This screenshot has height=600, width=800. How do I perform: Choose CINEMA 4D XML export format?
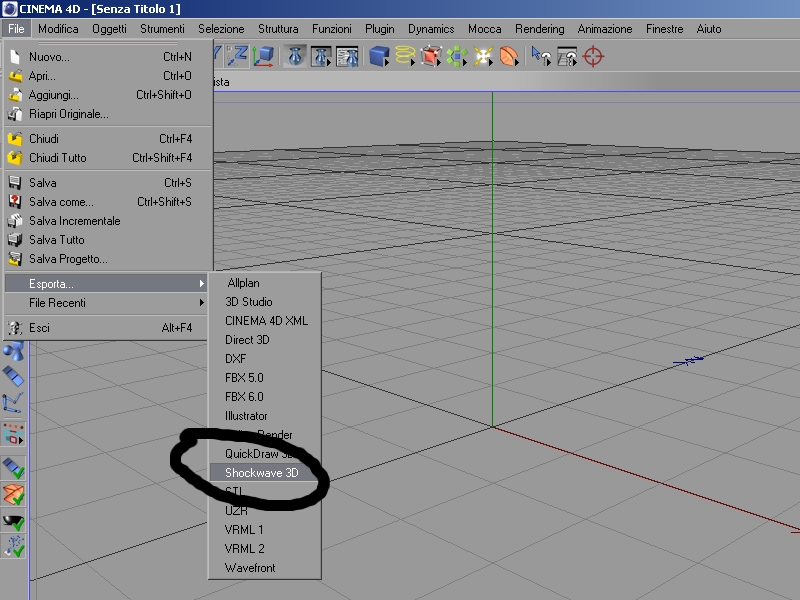pos(265,320)
